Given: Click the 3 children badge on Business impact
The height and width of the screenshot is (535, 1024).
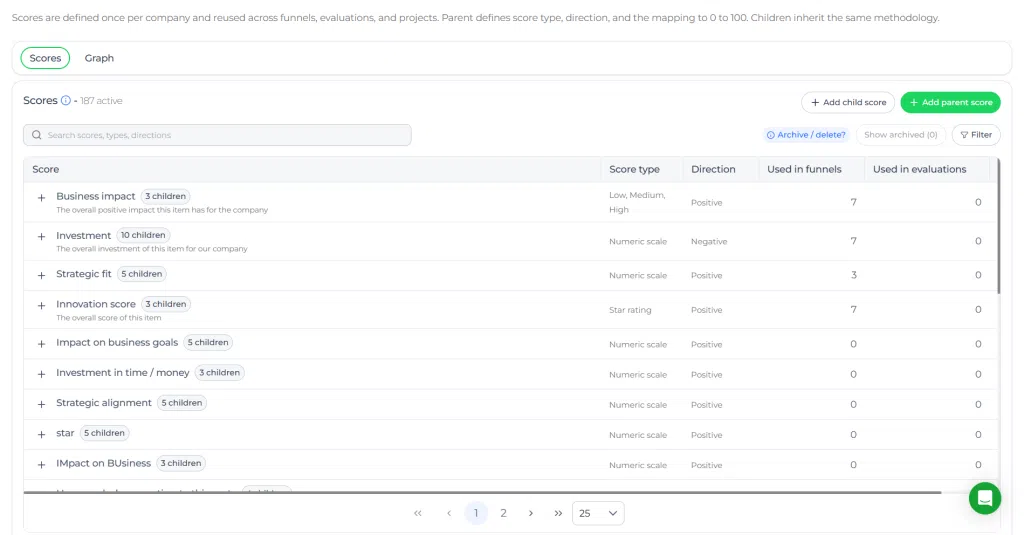Looking at the screenshot, I should tap(165, 196).
